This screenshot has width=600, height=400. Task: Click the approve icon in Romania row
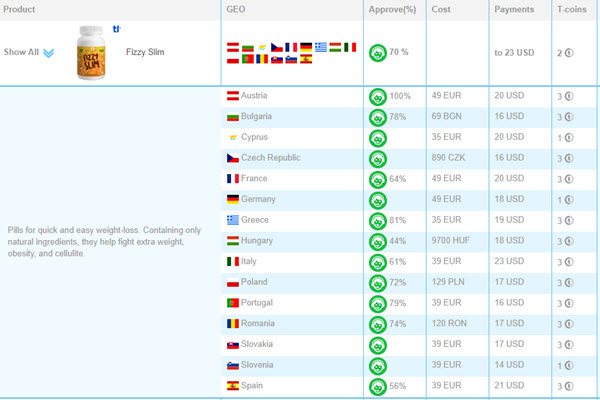[378, 324]
